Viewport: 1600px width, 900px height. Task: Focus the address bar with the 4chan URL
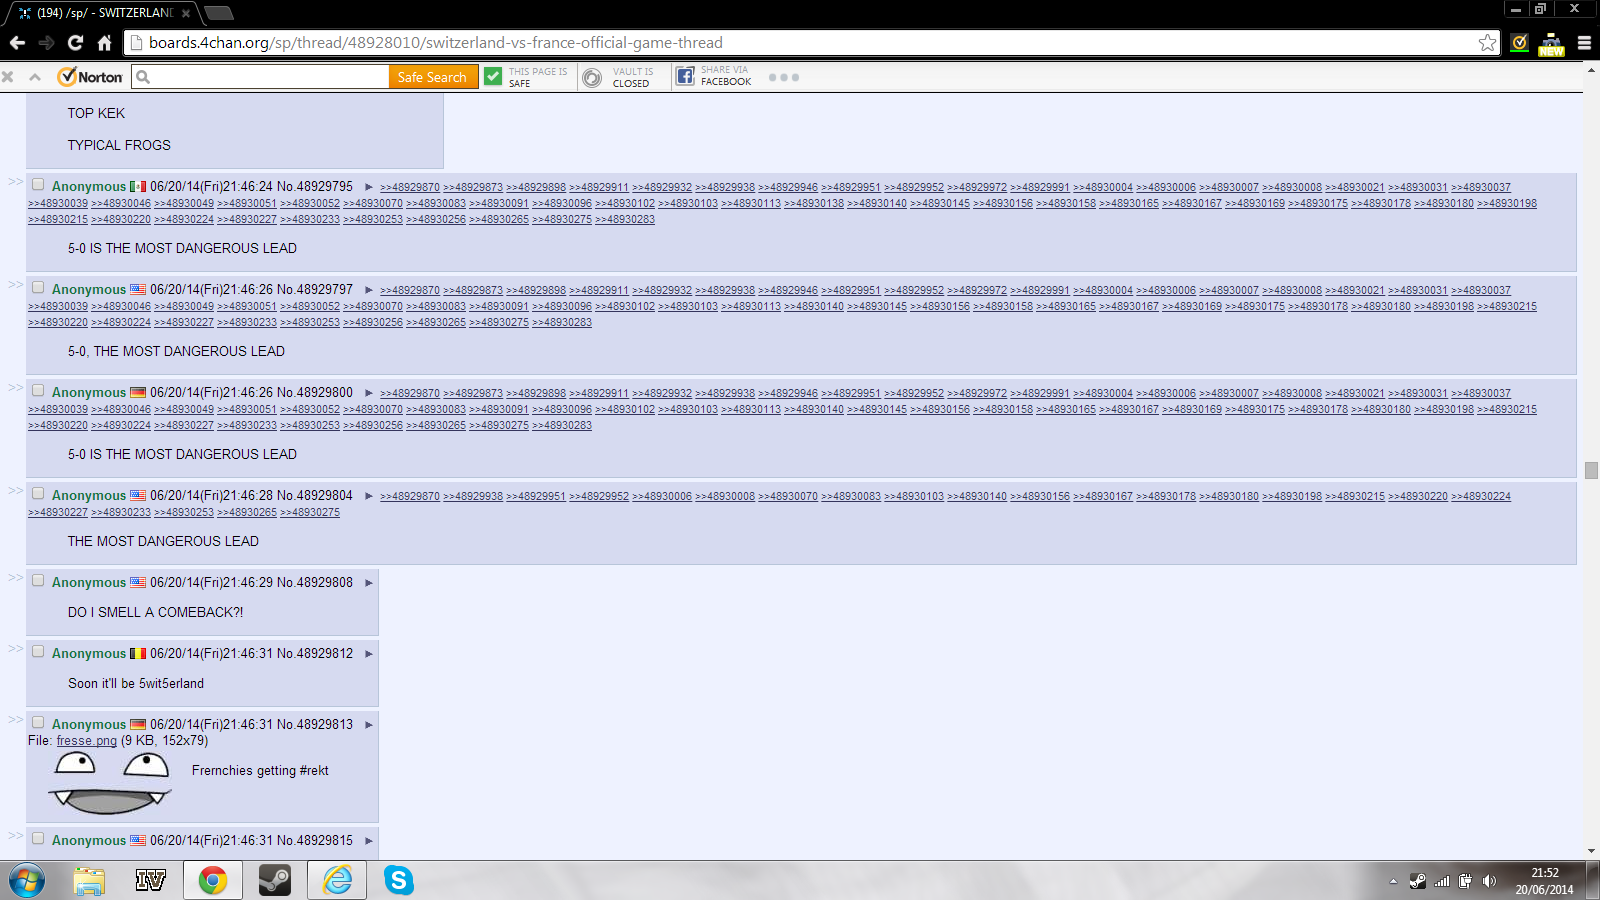tap(810, 43)
